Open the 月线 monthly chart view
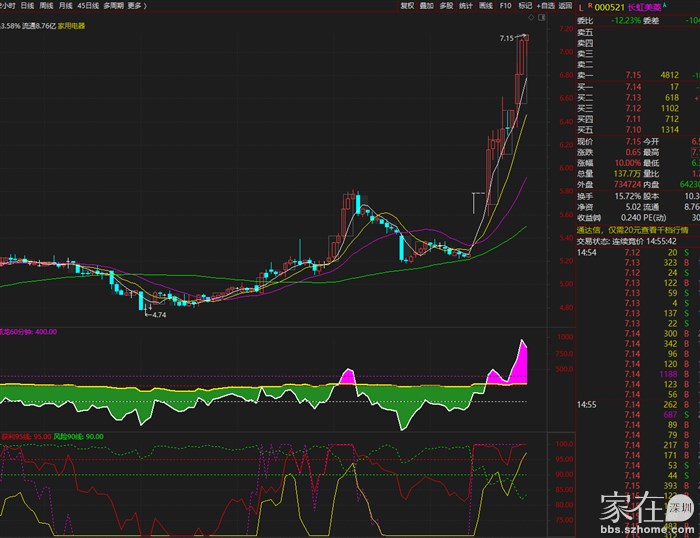 65,6
